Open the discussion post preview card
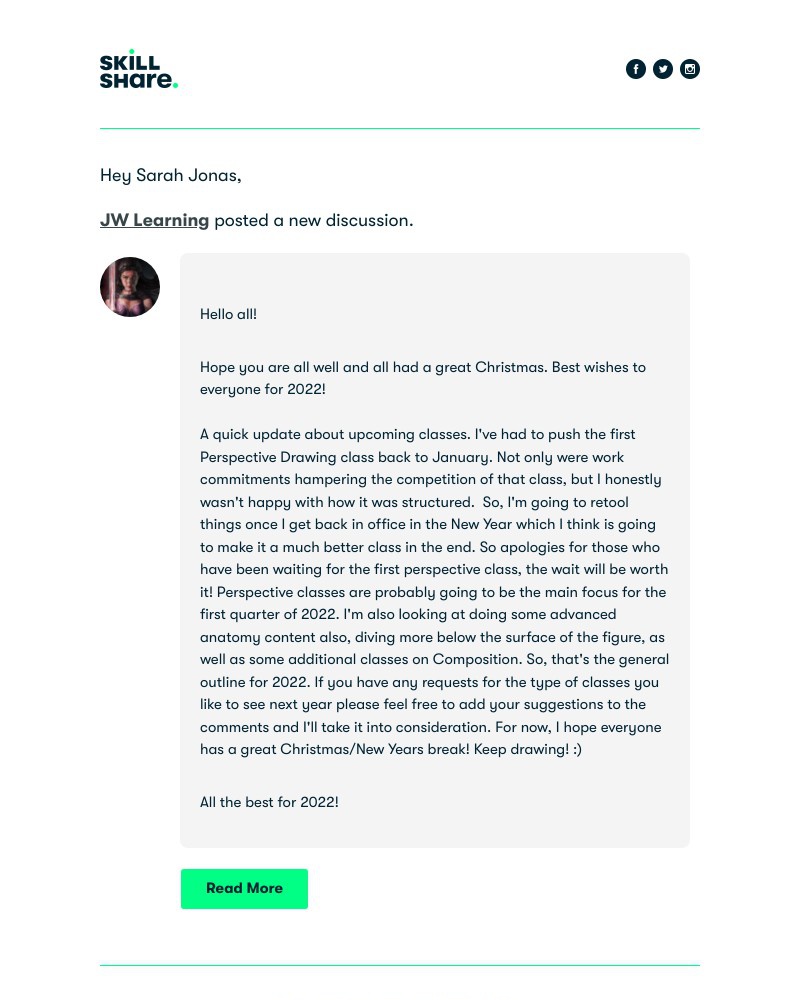The height and width of the screenshot is (1000, 800). (435, 550)
